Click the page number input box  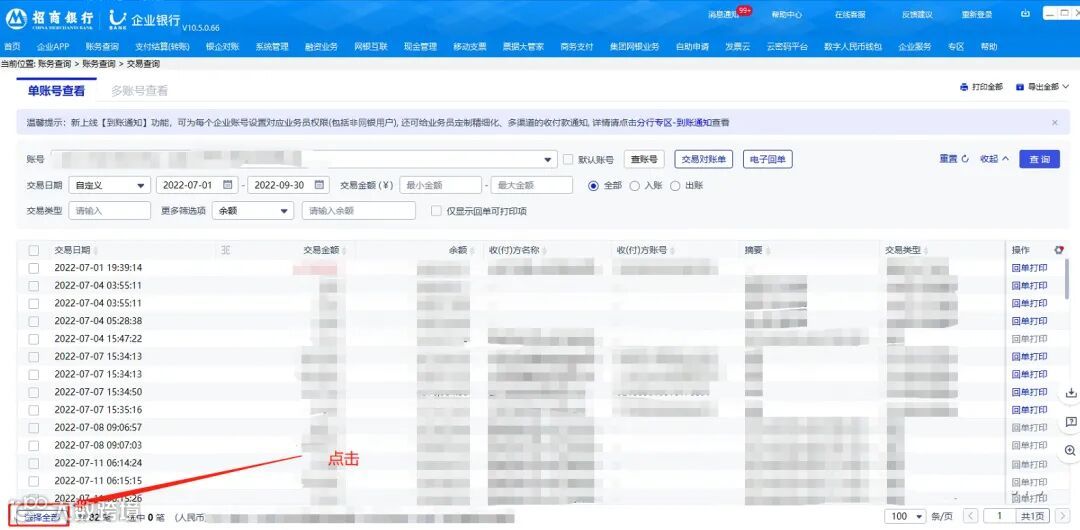pyautogui.click(x=999, y=516)
